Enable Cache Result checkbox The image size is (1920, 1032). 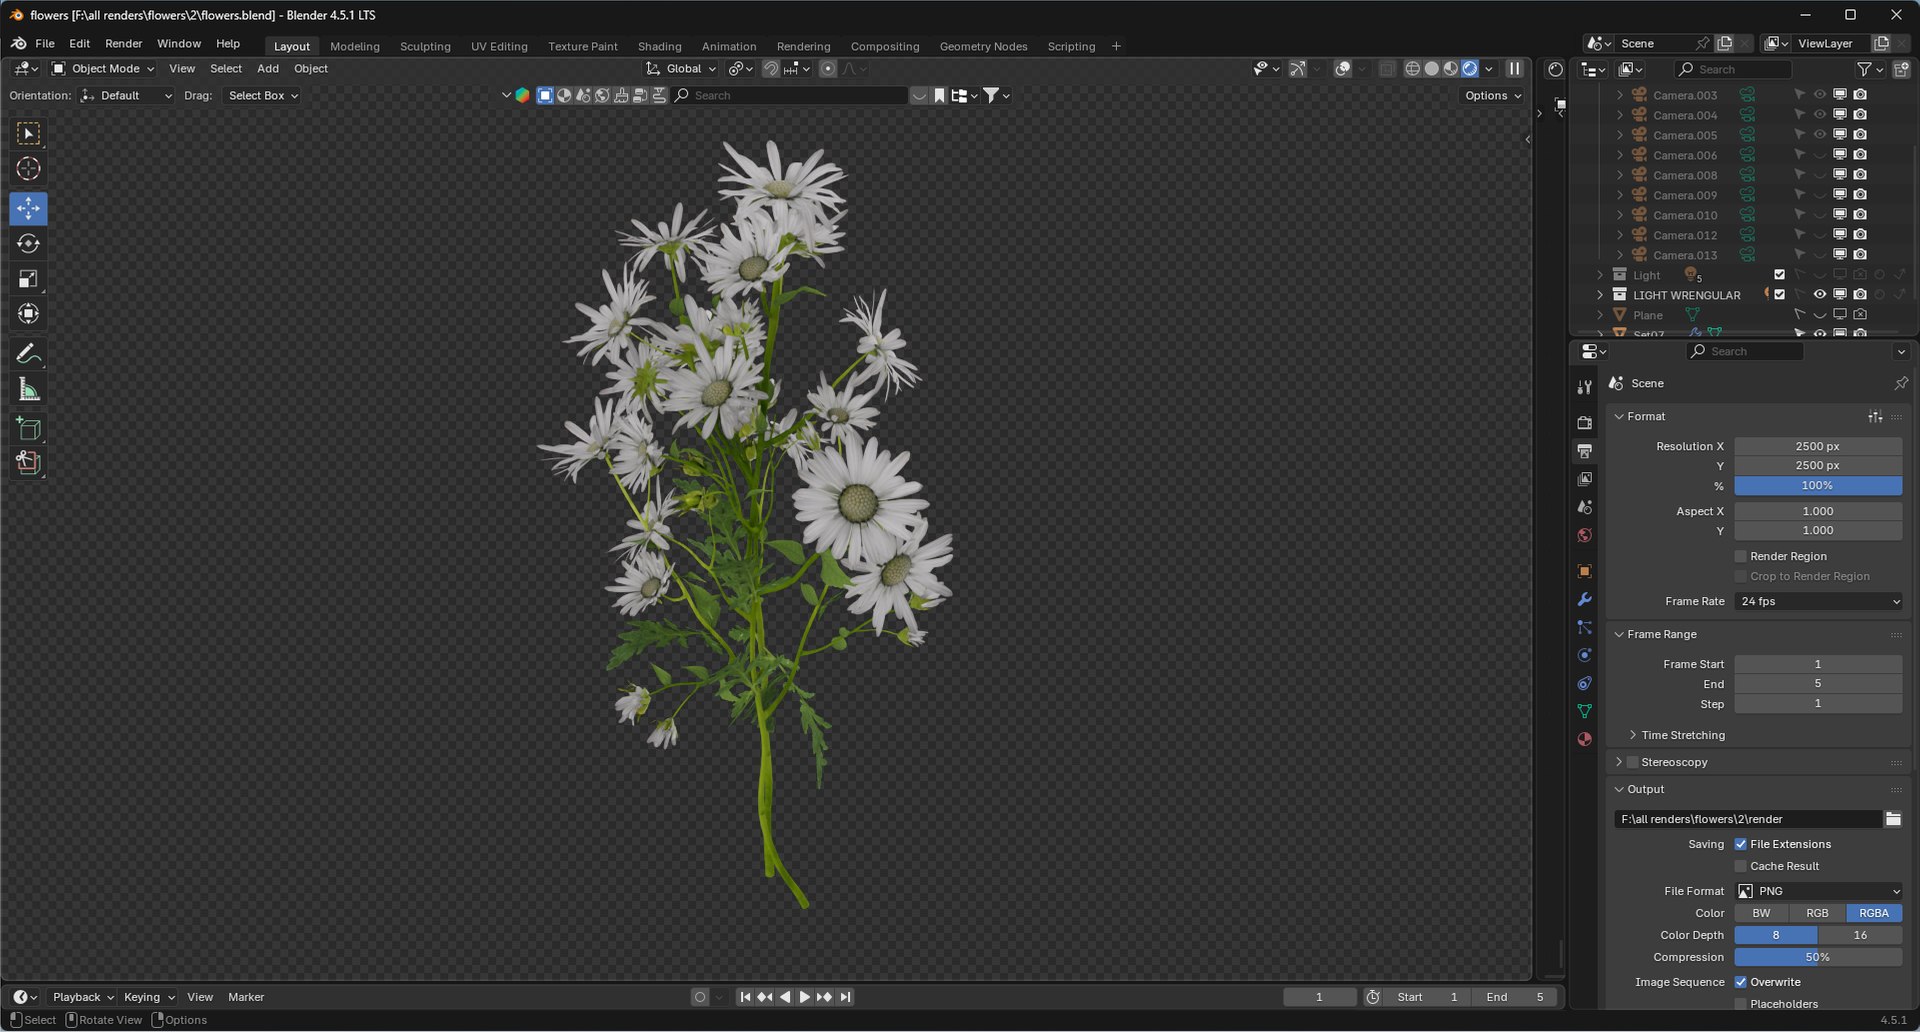[1740, 866]
